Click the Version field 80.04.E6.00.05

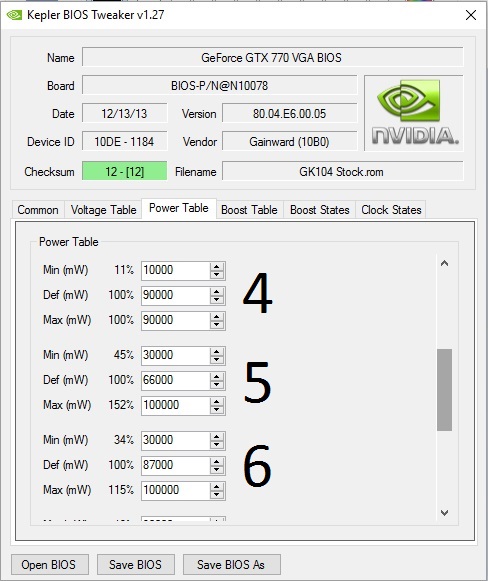[289, 113]
